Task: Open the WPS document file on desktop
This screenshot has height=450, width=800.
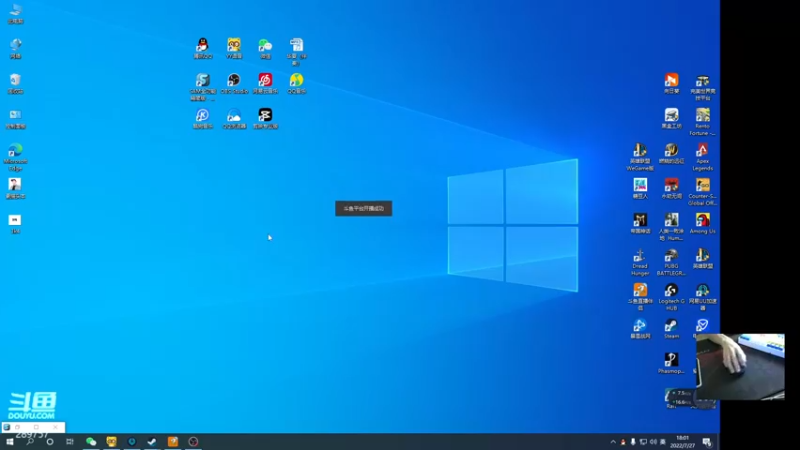Action: pyautogui.click(x=296, y=52)
